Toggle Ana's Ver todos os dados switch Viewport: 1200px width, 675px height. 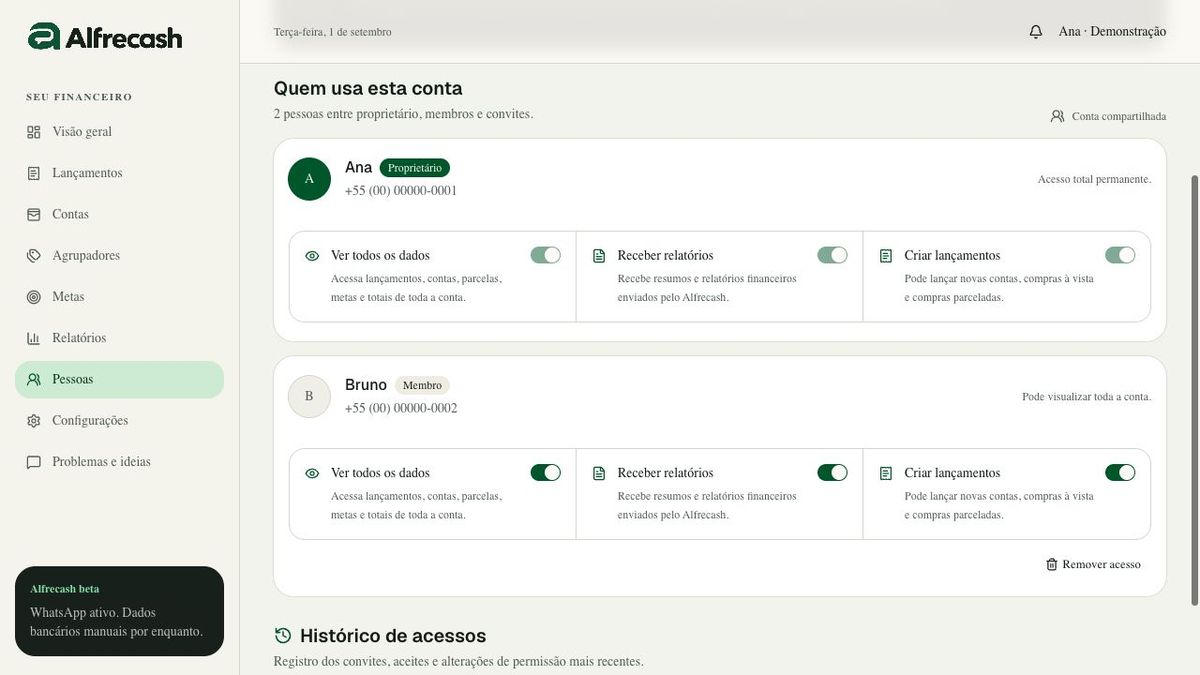546,255
